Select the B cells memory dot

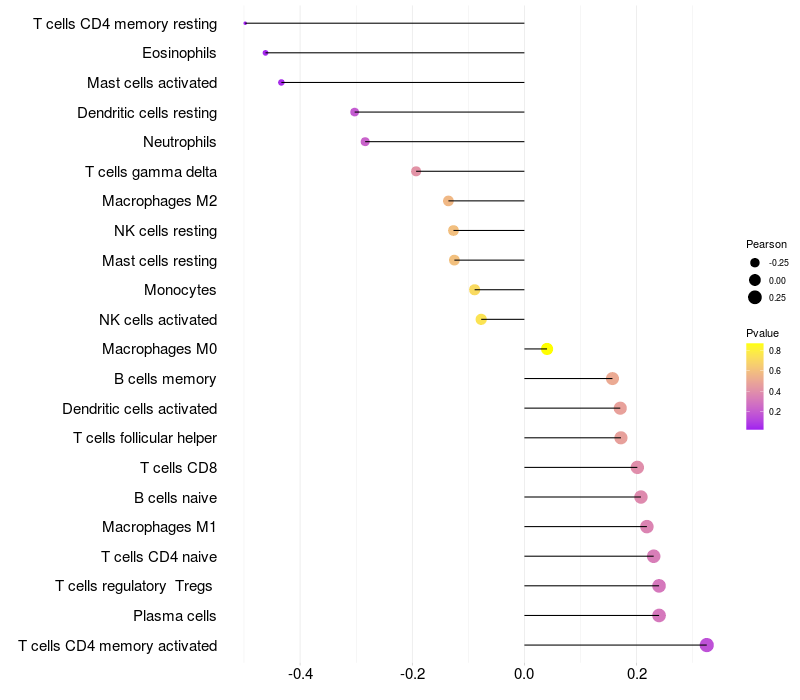coord(612,378)
